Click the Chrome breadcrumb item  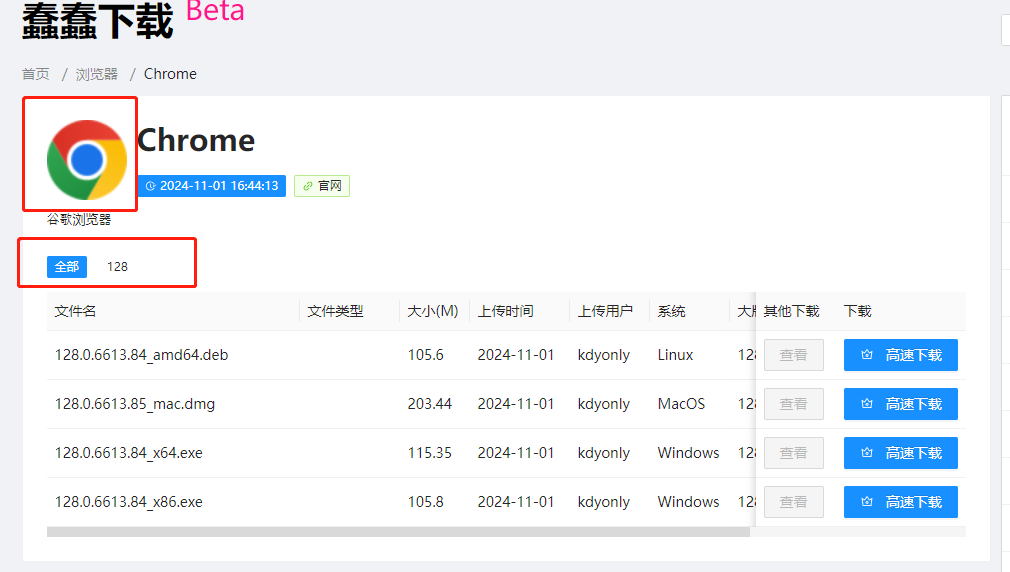coord(170,74)
